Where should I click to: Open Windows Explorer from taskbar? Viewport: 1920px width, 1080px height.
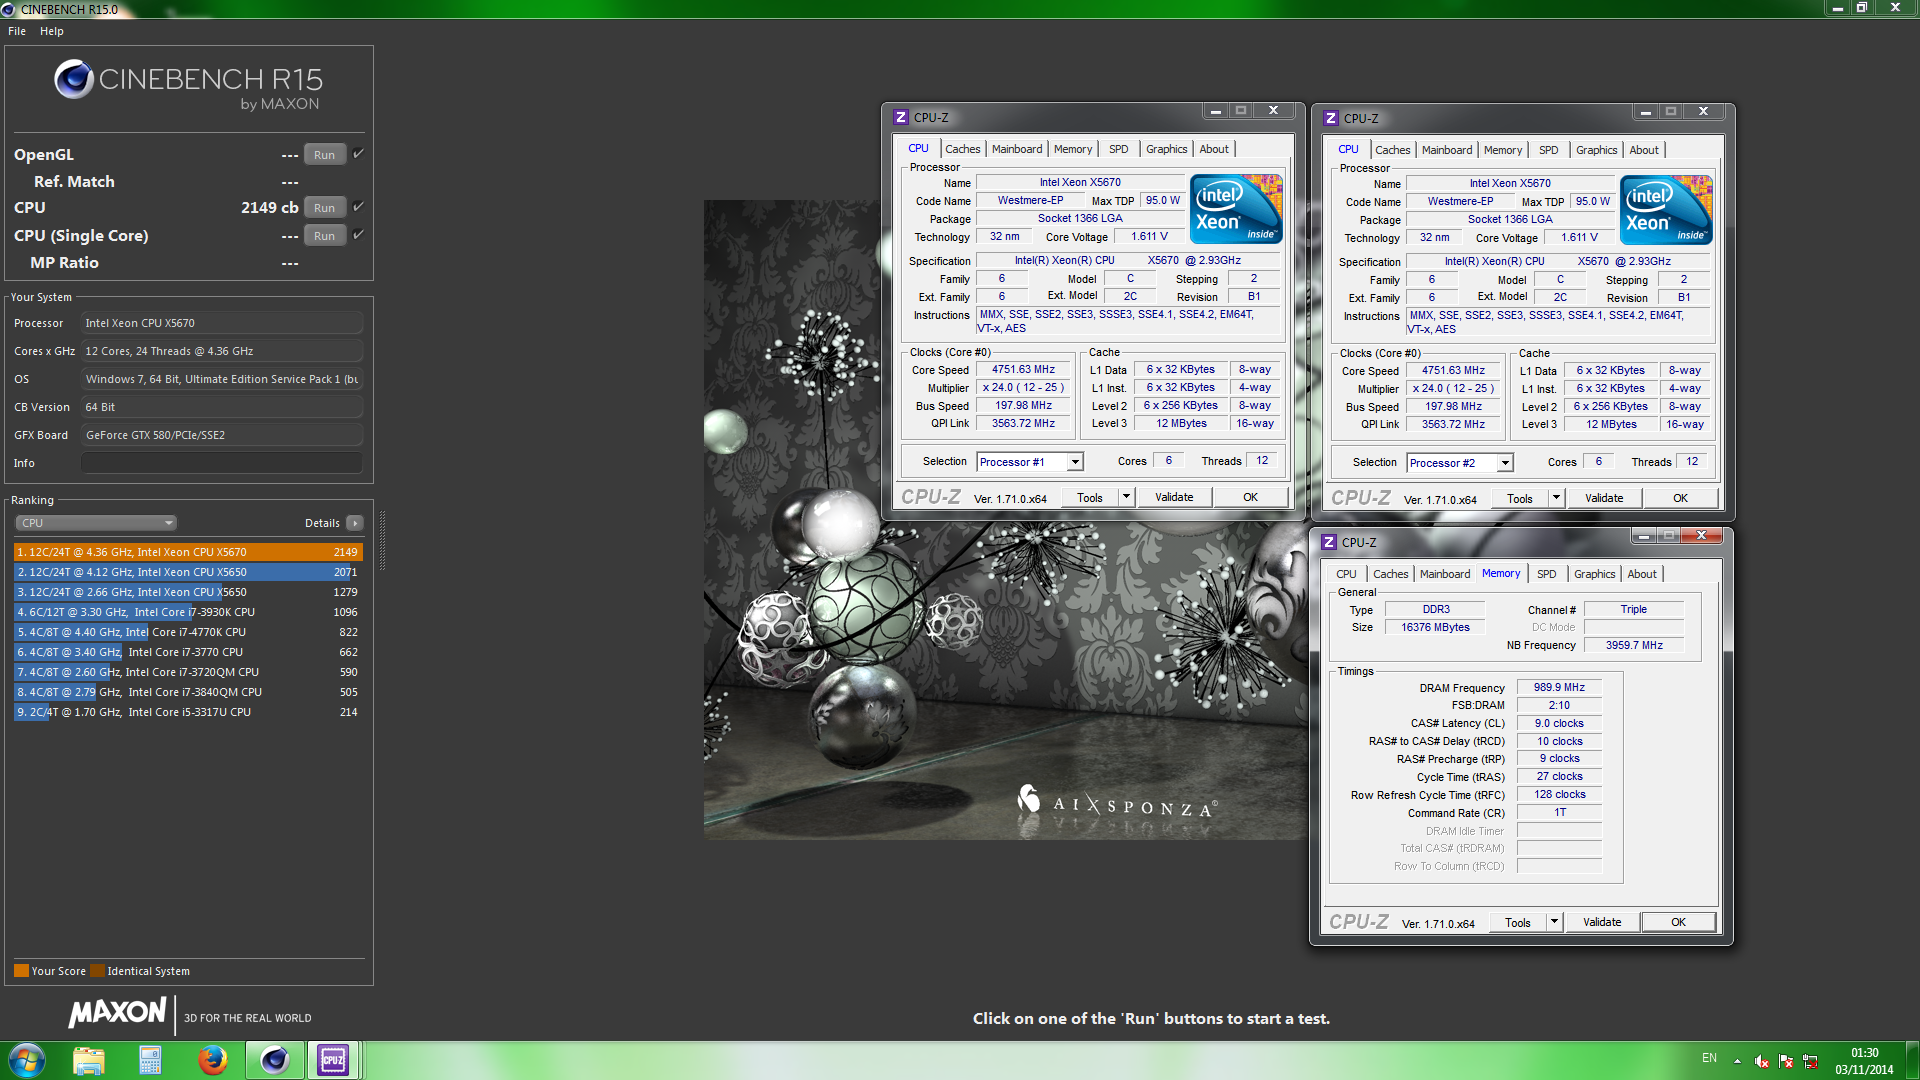pos(89,1060)
